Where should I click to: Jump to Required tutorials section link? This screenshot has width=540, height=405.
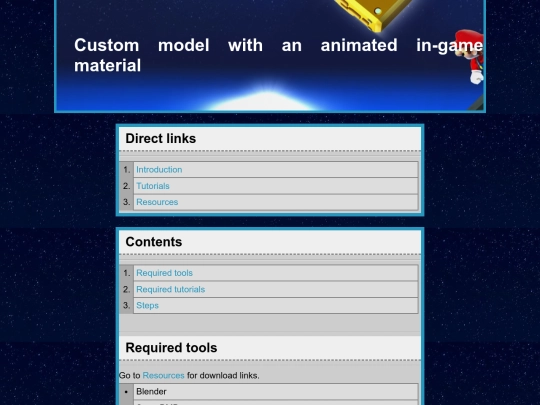coord(170,289)
